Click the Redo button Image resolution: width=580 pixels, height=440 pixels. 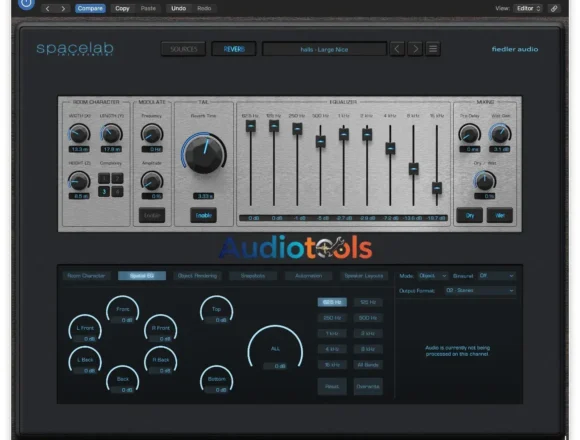204,9
